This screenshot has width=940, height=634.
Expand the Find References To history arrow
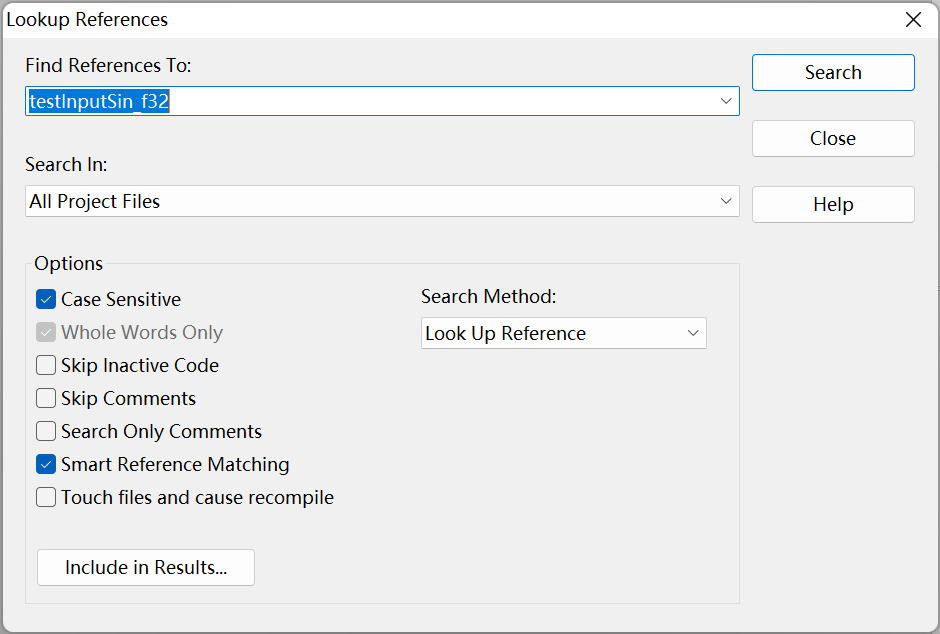coord(725,101)
